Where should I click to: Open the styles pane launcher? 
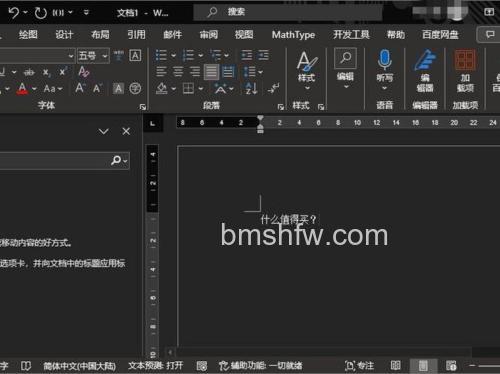tap(321, 107)
